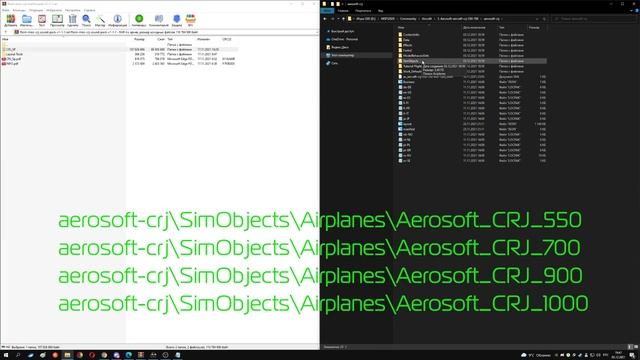Open the notification center in system tray
Image resolution: width=640 pixels, height=360 pixels.
[x=632, y=355]
